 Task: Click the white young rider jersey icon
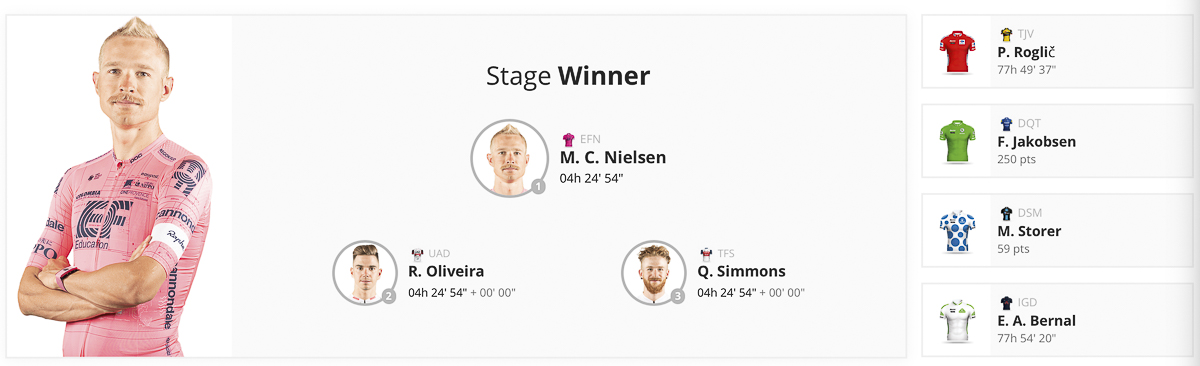pyautogui.click(x=957, y=319)
